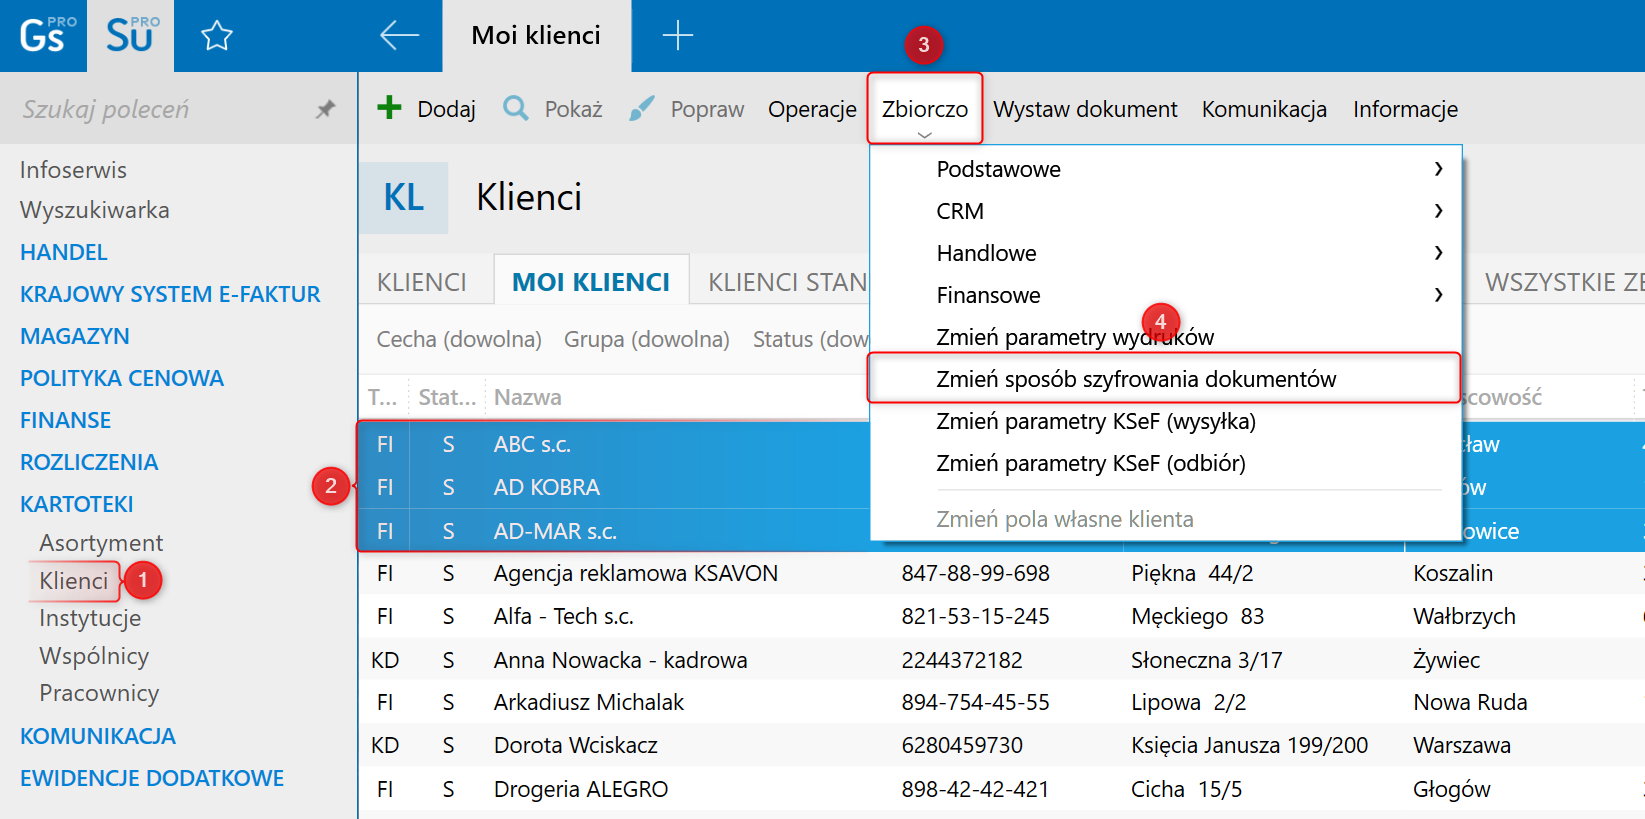Click the green plus Dodaj icon
1645x819 pixels.
389,107
